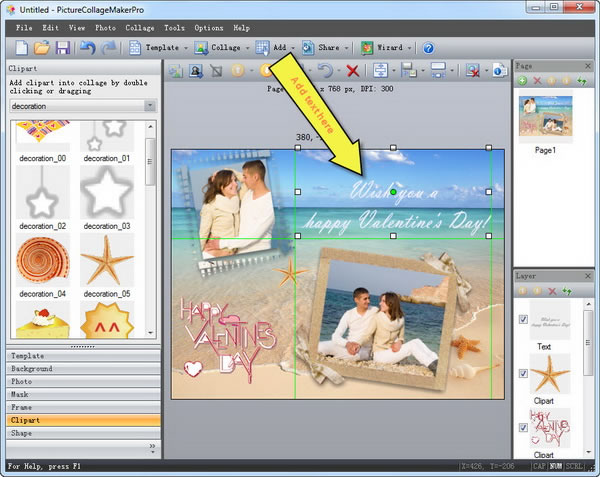600x477 pixels.
Task: Expand the Wizard toolbar dropdown
Action: pos(410,47)
